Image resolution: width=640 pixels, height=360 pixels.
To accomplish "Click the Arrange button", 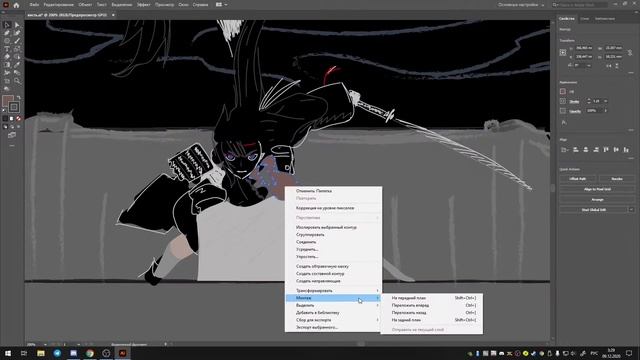I will coord(597,200).
